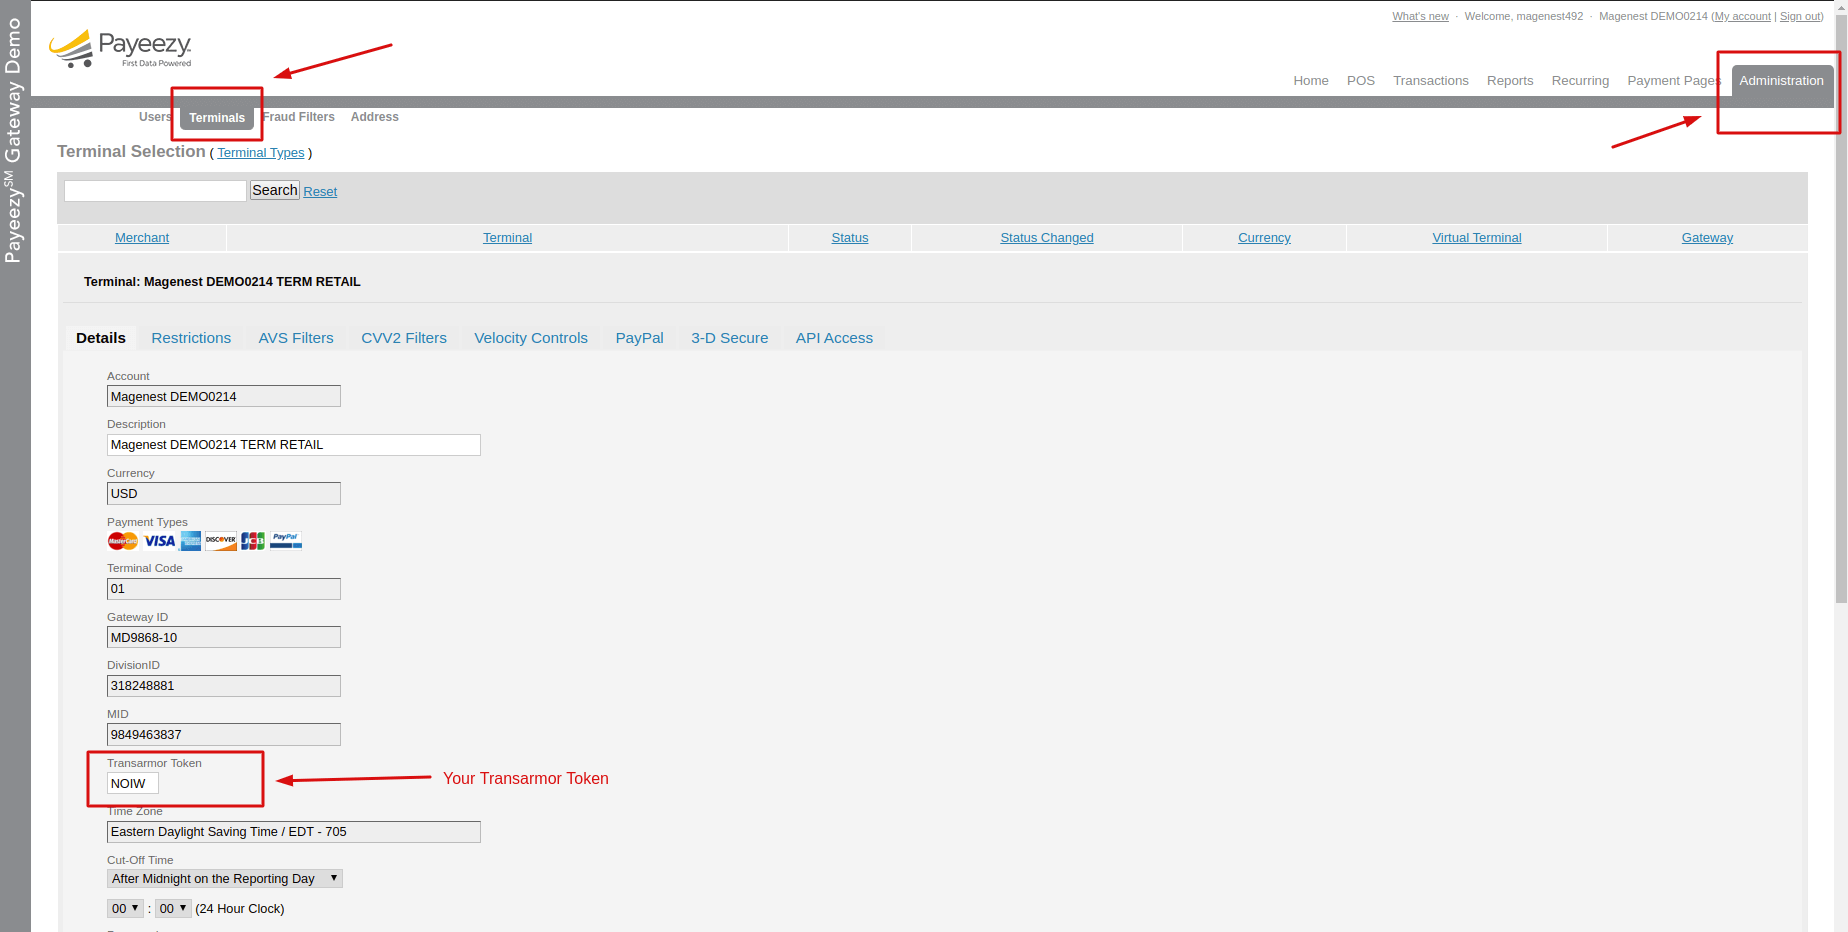Click the Payeezy logo
The height and width of the screenshot is (932, 1848).
[x=120, y=48]
